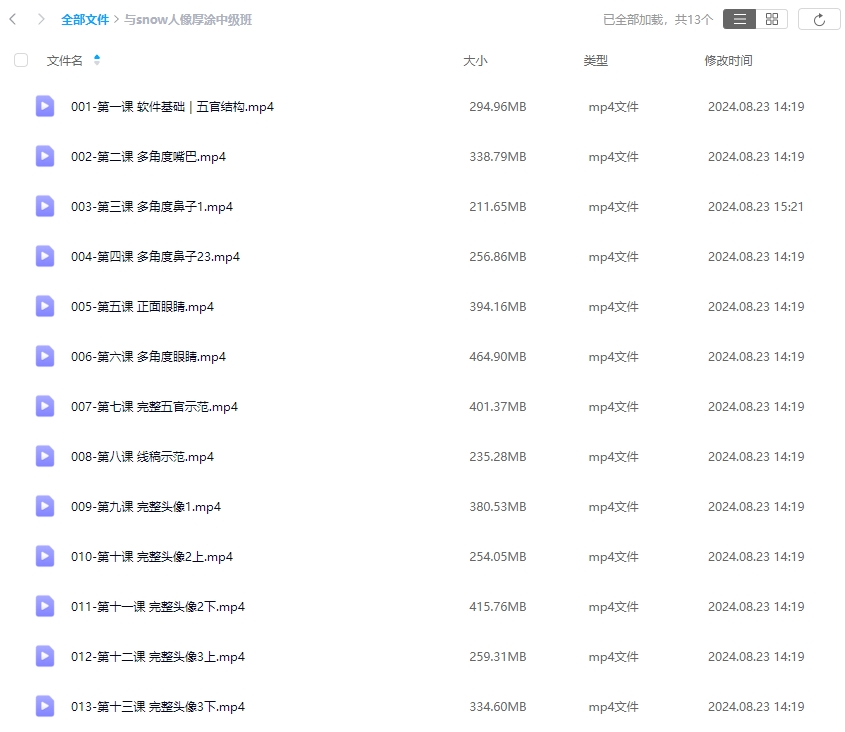Click the forward navigation arrow
Viewport: 845px width, 732px height.
(x=40, y=19)
